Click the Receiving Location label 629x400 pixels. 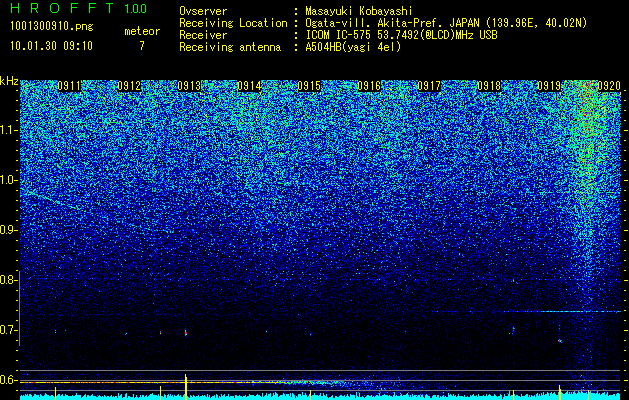coord(233,23)
